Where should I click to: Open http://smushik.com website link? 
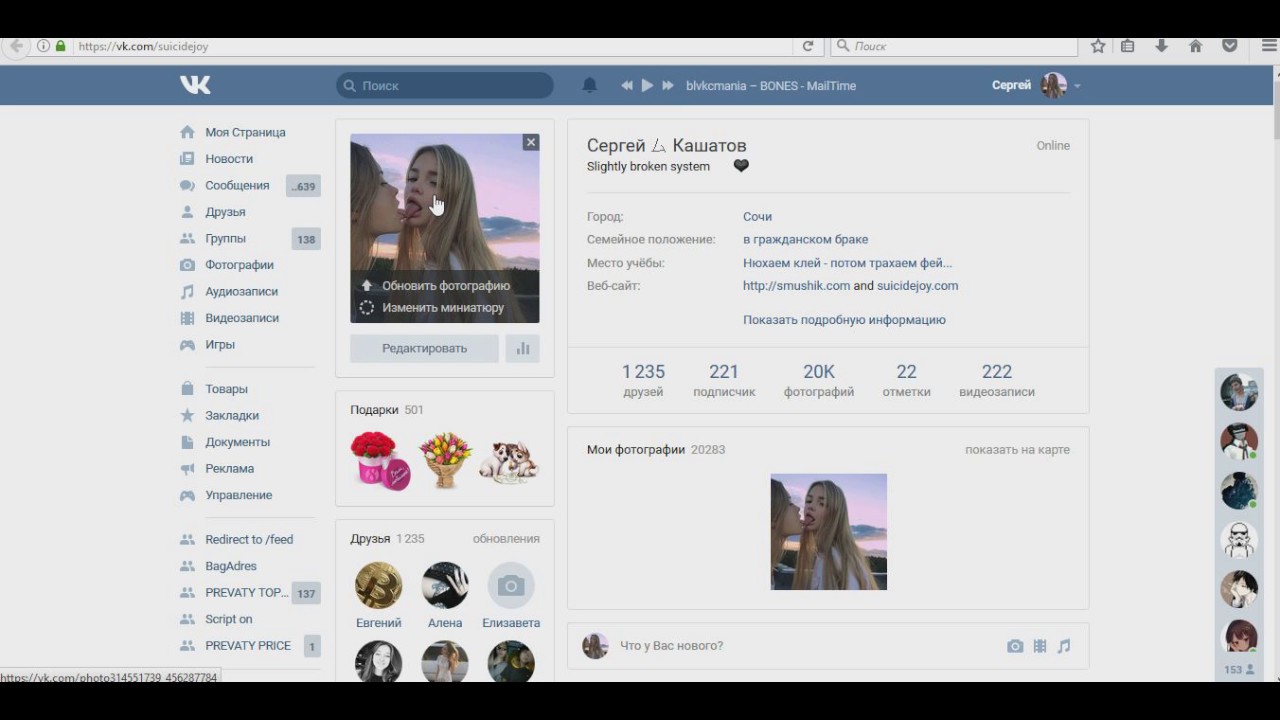coord(796,285)
